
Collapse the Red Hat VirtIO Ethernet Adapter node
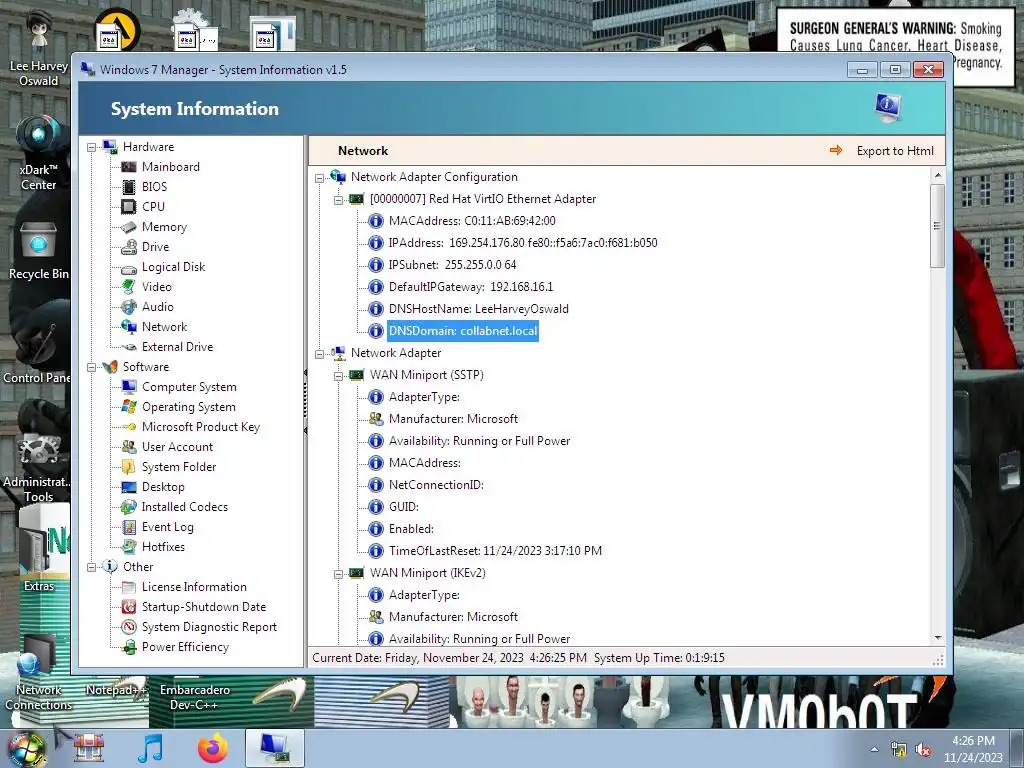pos(338,200)
